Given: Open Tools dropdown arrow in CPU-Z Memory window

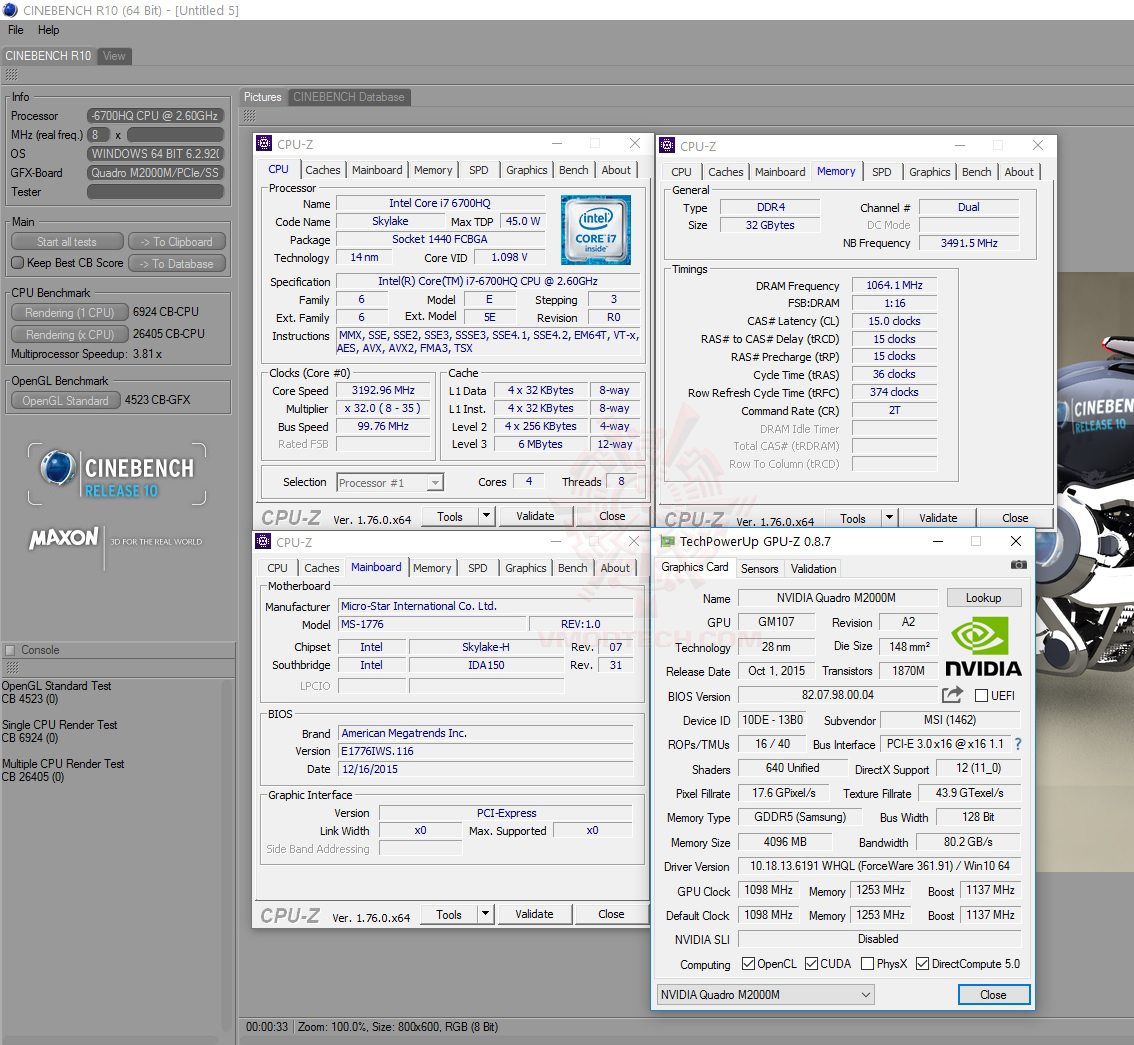Looking at the screenshot, I should [x=889, y=518].
